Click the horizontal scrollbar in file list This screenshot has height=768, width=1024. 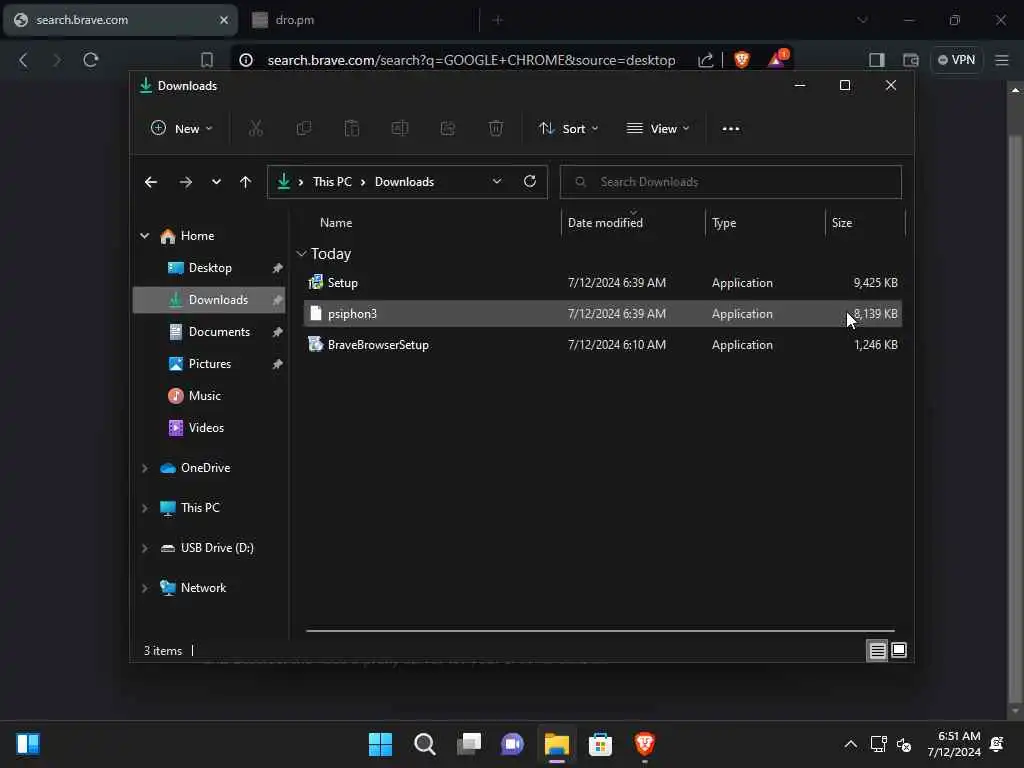click(600, 631)
